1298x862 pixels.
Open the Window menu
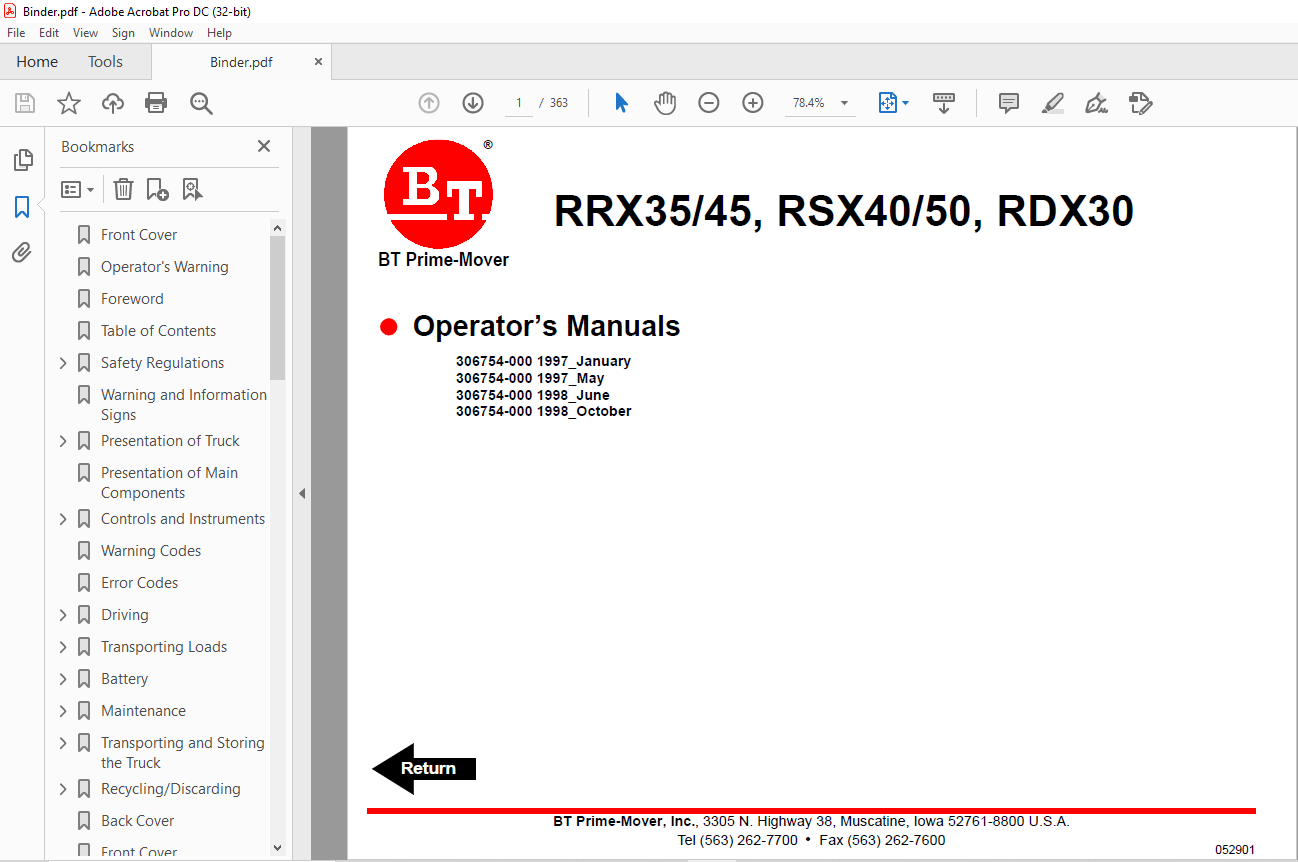click(171, 33)
